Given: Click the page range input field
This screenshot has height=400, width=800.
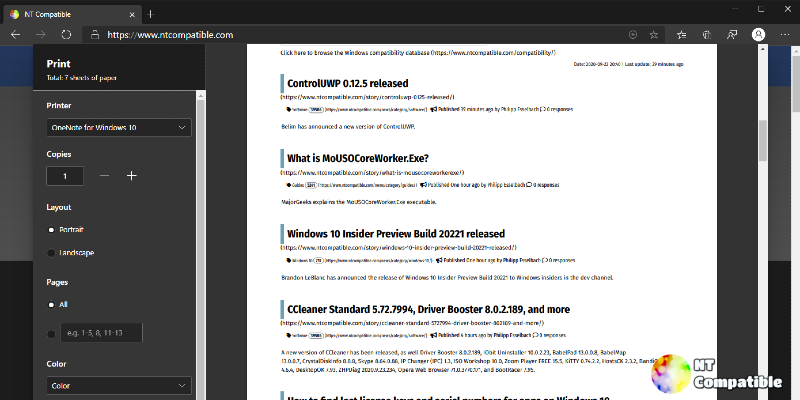Looking at the screenshot, I should click(102, 333).
